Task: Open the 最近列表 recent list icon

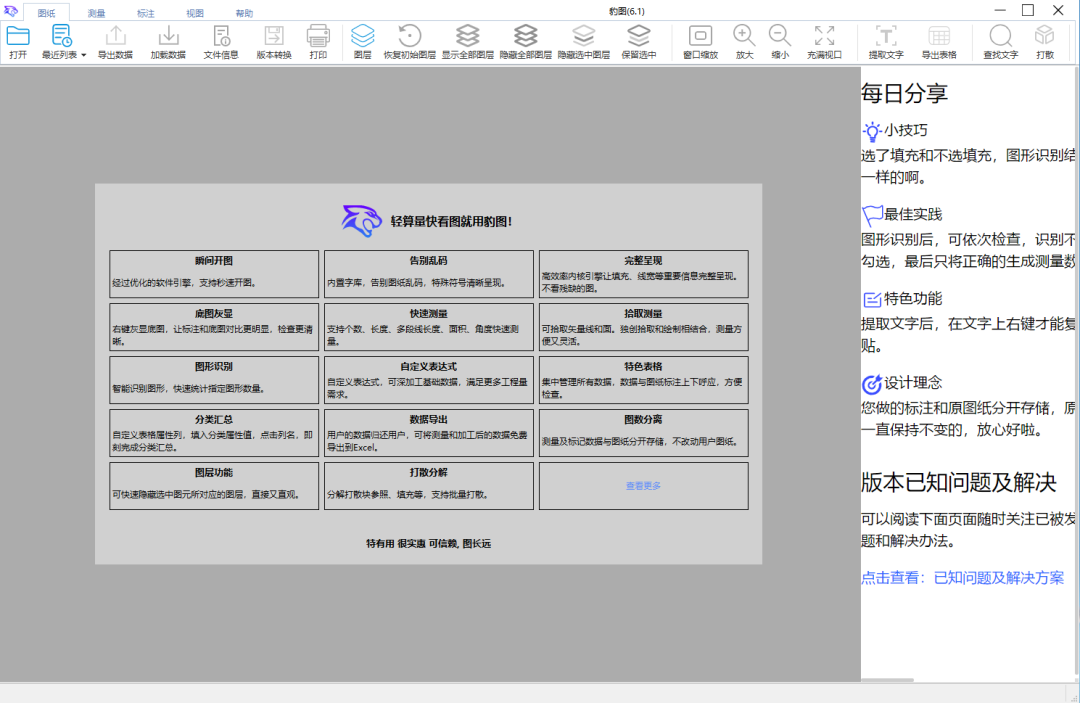Action: click(x=60, y=42)
